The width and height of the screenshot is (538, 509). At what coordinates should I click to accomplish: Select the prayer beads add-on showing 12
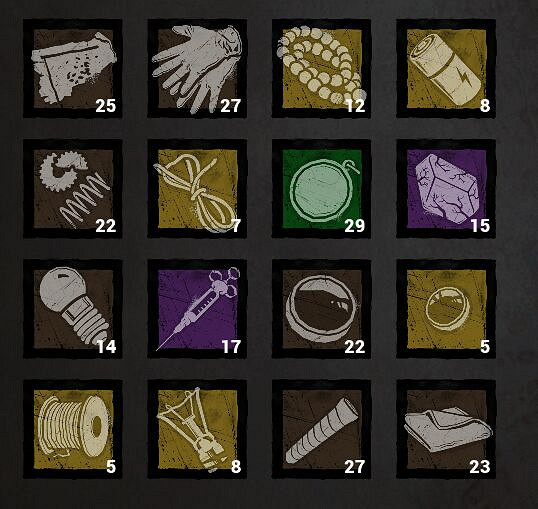(321, 69)
